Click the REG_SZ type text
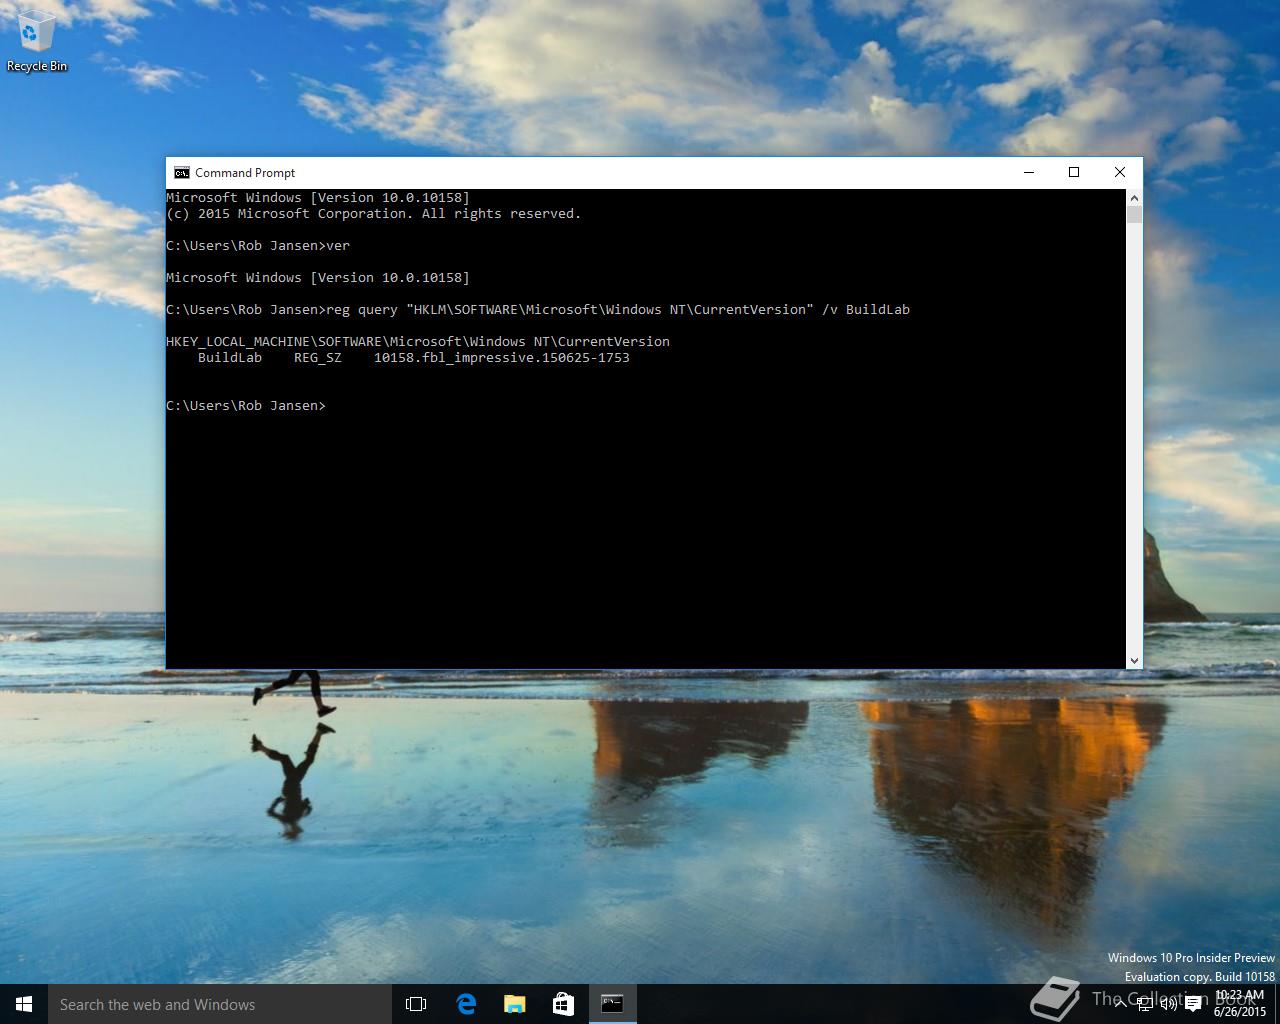This screenshot has height=1024, width=1280. [x=318, y=357]
